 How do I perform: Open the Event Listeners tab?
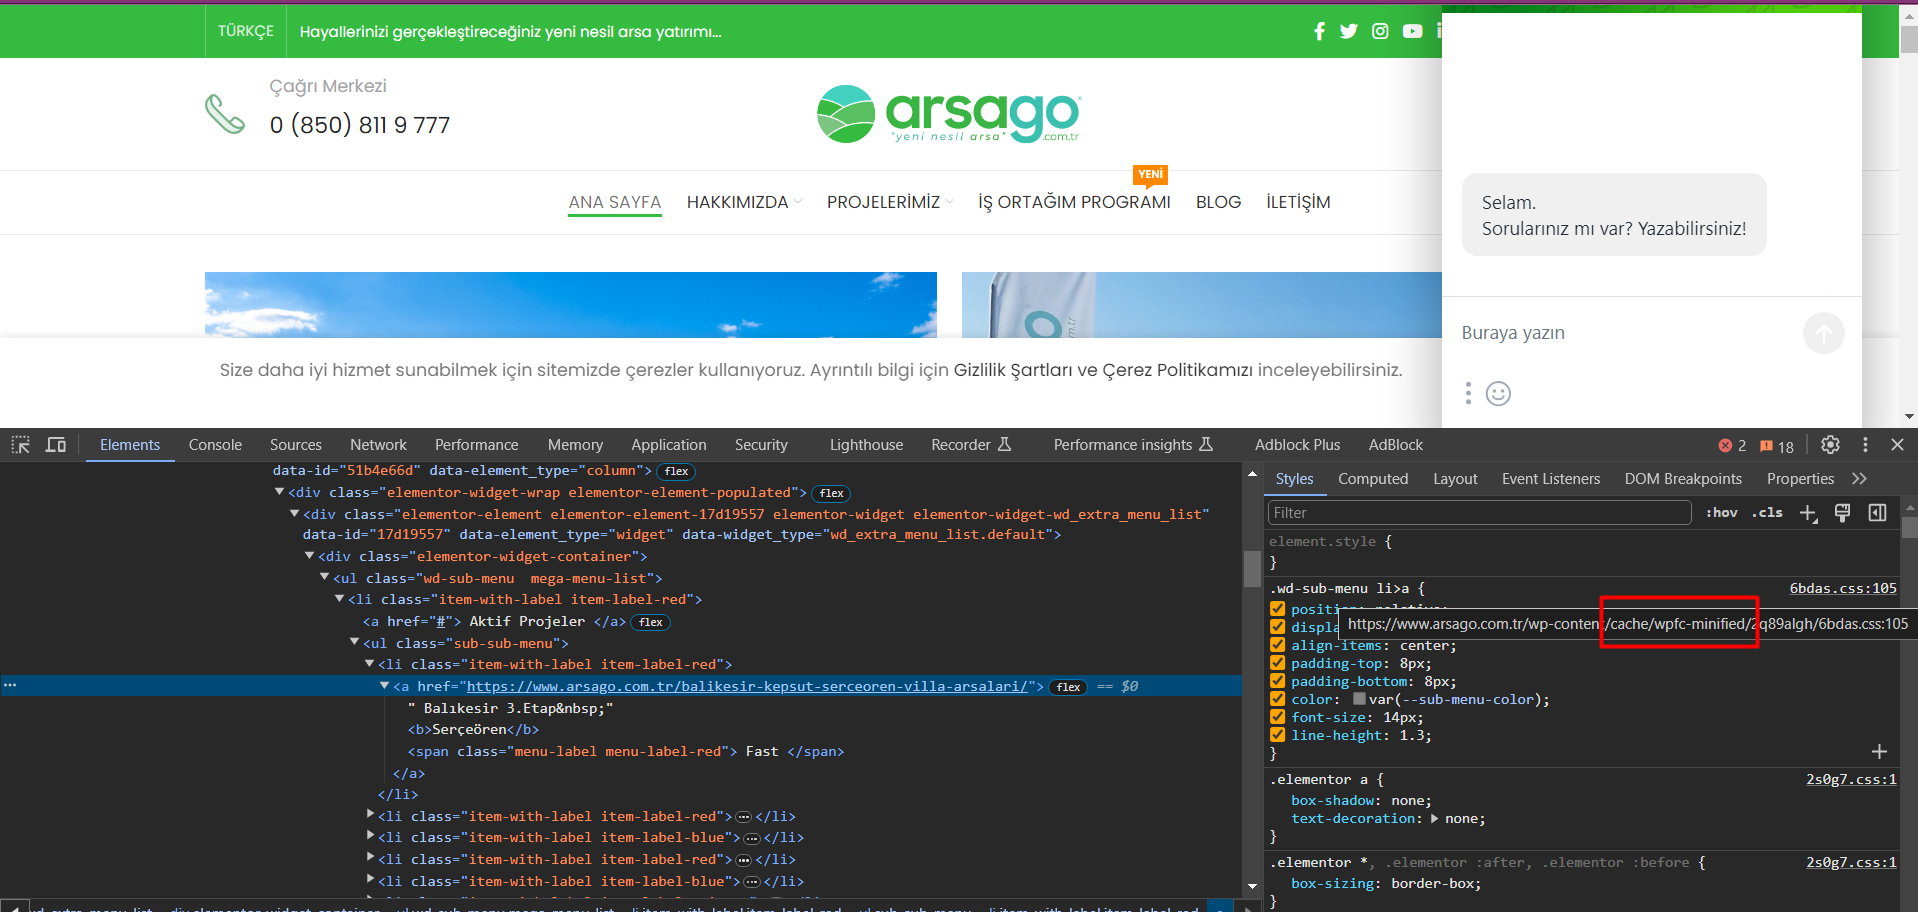pos(1550,479)
